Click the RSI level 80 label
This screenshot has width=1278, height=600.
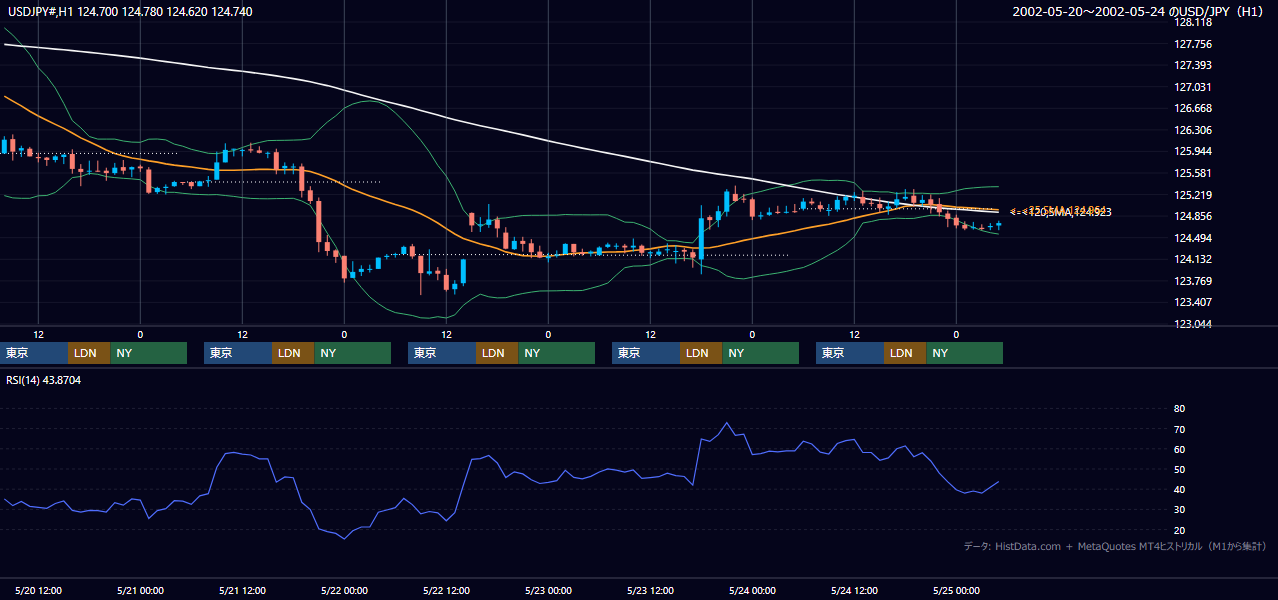[1180, 409]
